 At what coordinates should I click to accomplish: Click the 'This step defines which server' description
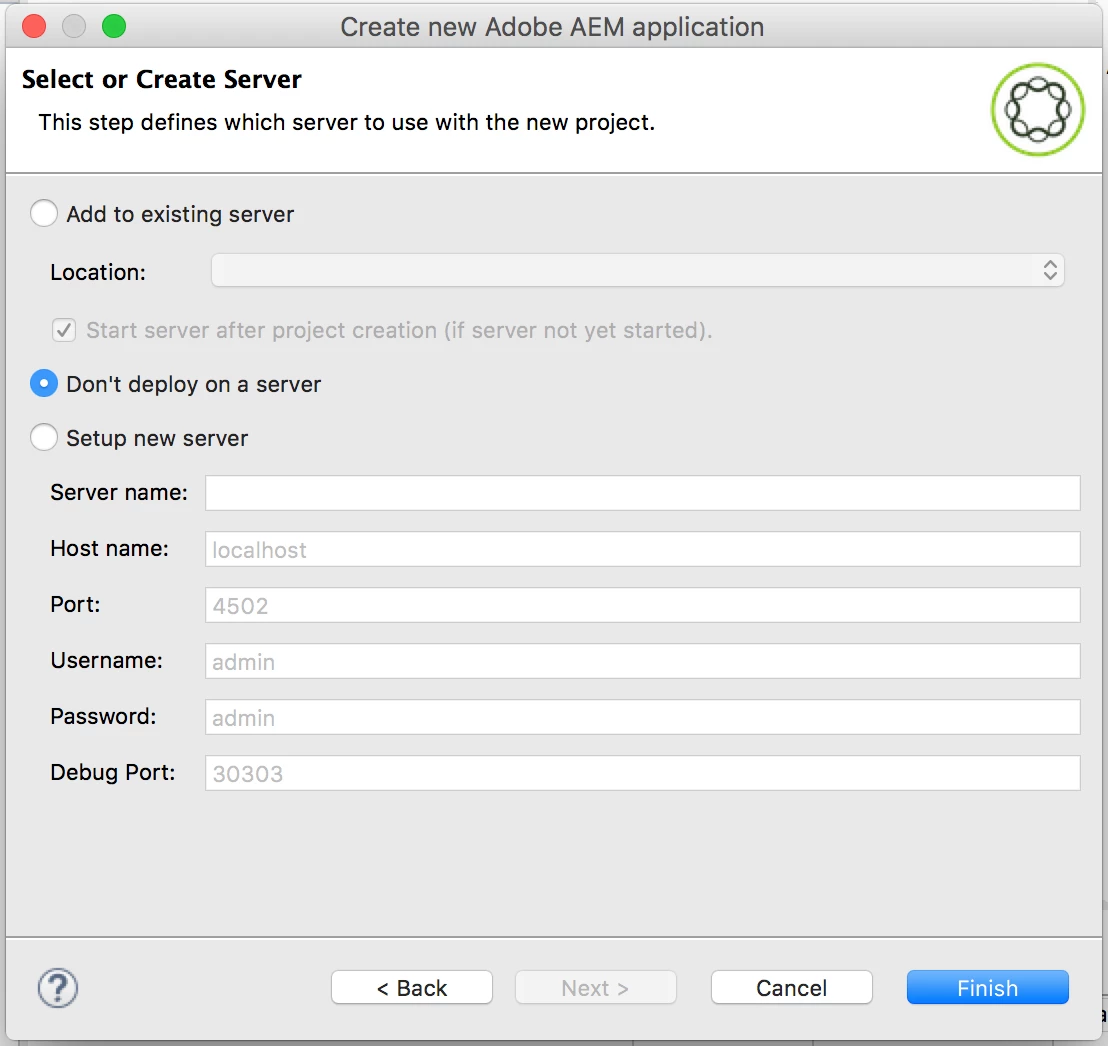coord(347,122)
